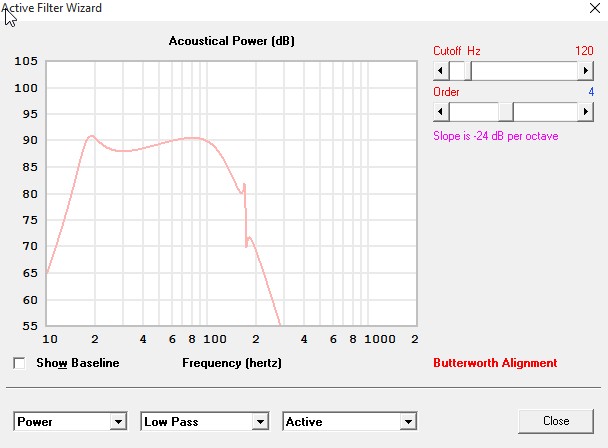
Task: Click the Order slider thumb
Action: [x=506, y=112]
